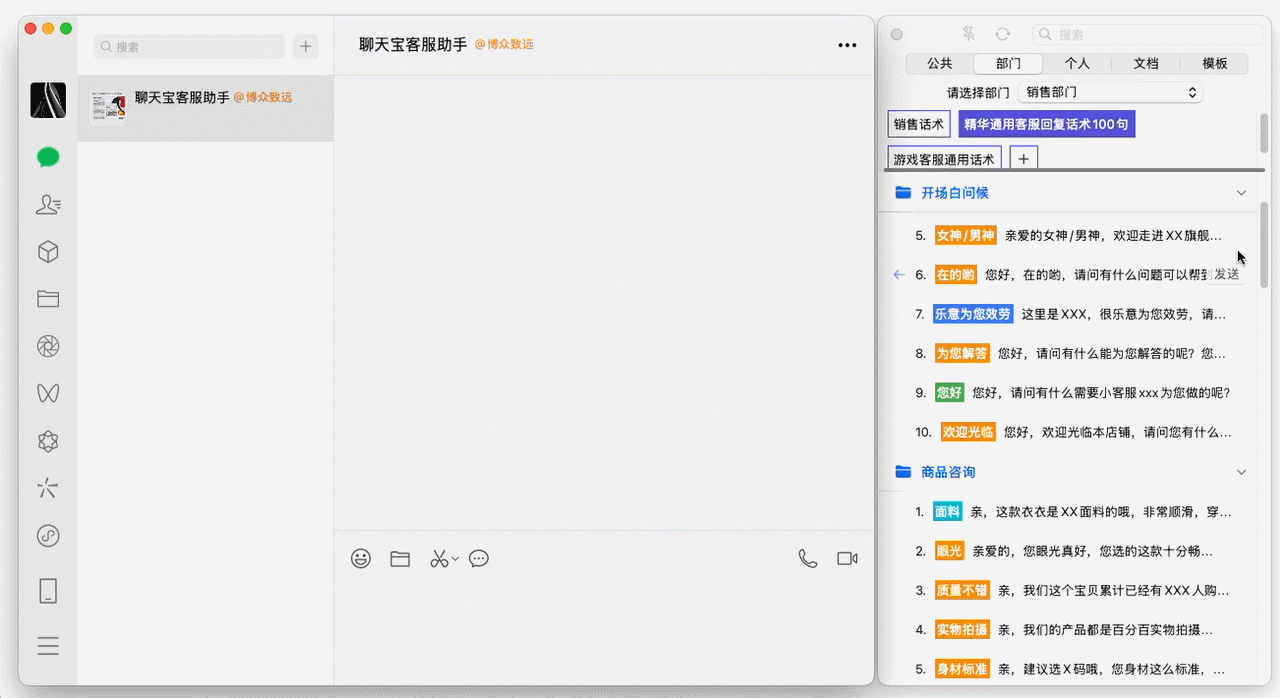The width and height of the screenshot is (1280, 698).
Task: Open the three-line menu at sidebar bottom
Action: 48,646
